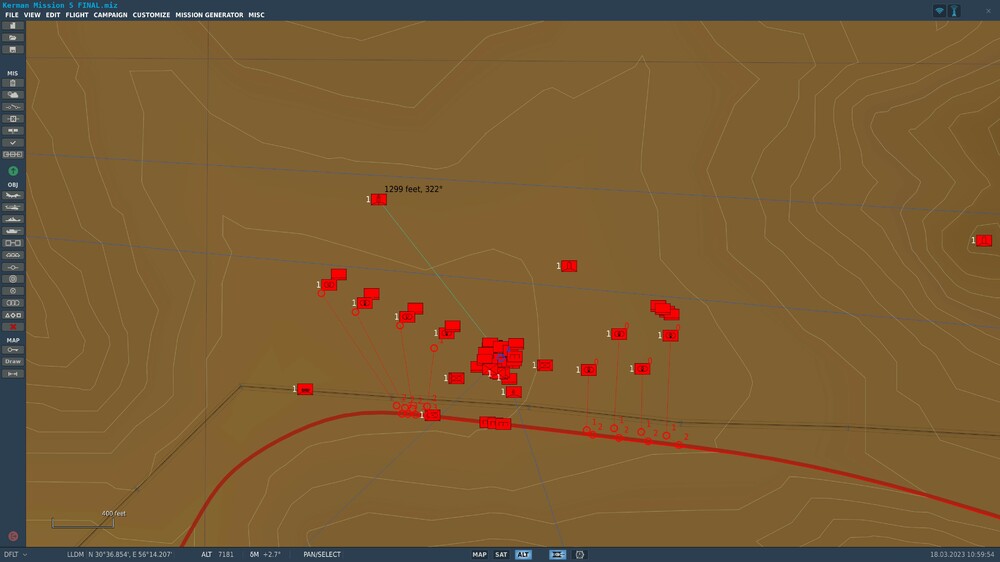The image size is (1000, 562).
Task: Click the hexagon icon in the bottom status bar
Action: point(580,555)
